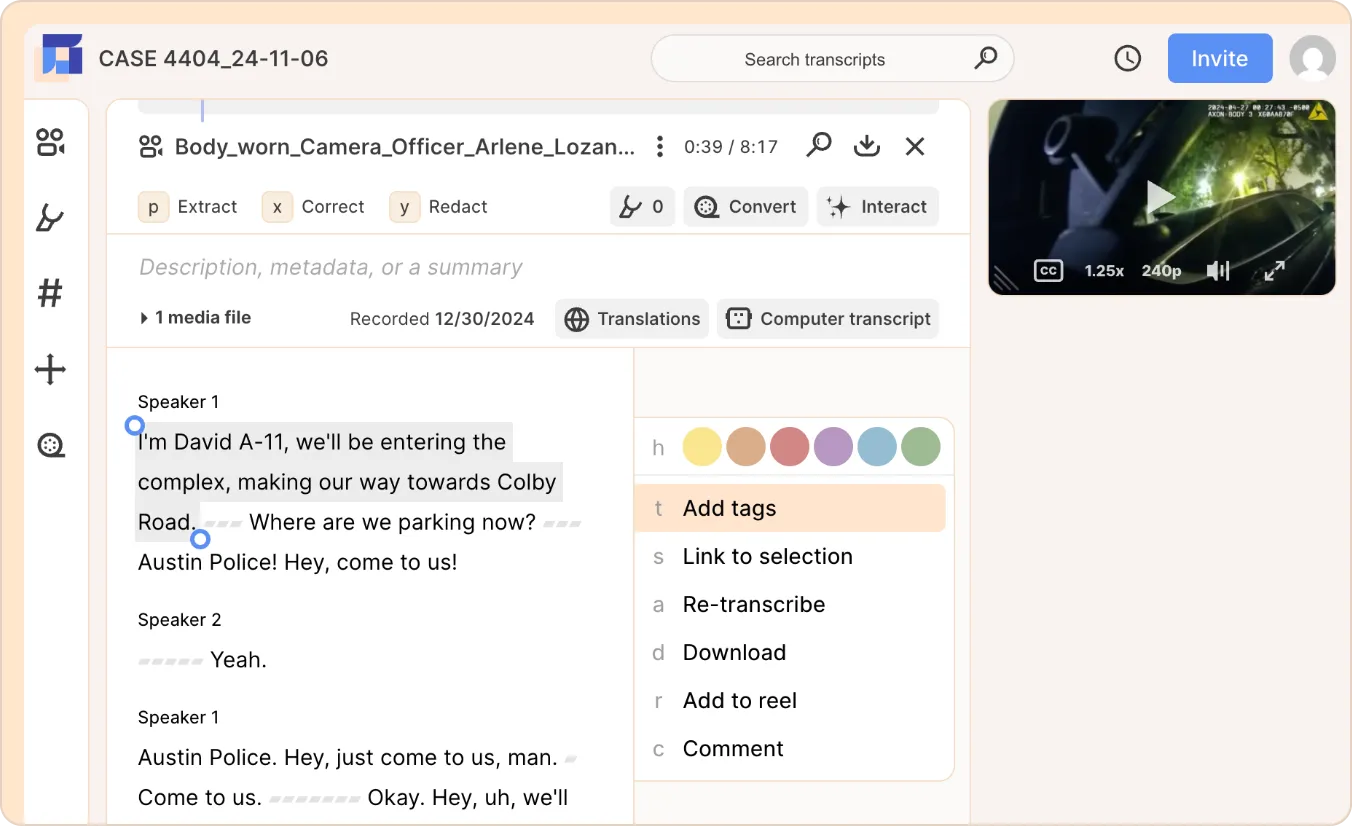Viewport: 1352px width, 826px height.
Task: Open the history clock icon
Action: (1128, 59)
